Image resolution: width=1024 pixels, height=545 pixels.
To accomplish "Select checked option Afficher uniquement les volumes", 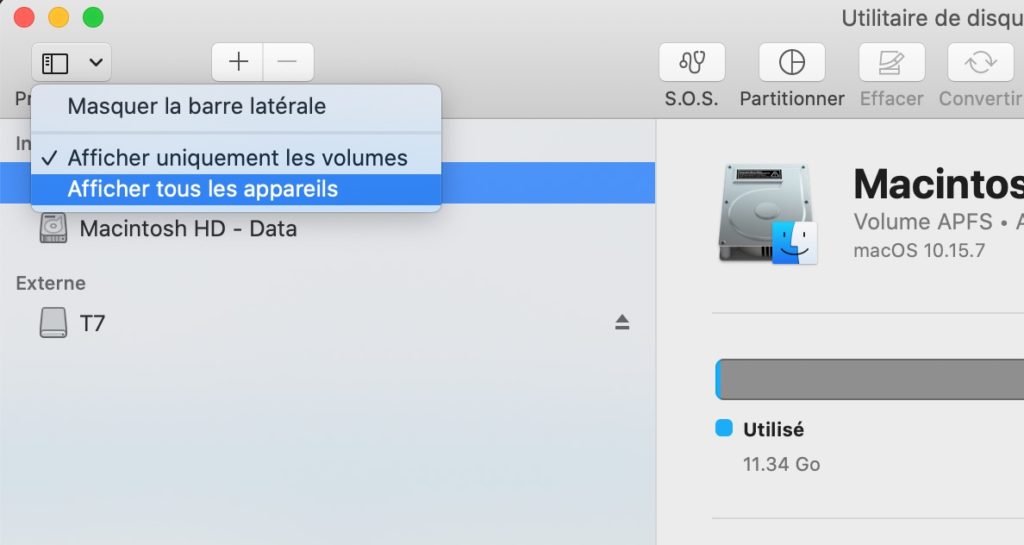I will [236, 158].
